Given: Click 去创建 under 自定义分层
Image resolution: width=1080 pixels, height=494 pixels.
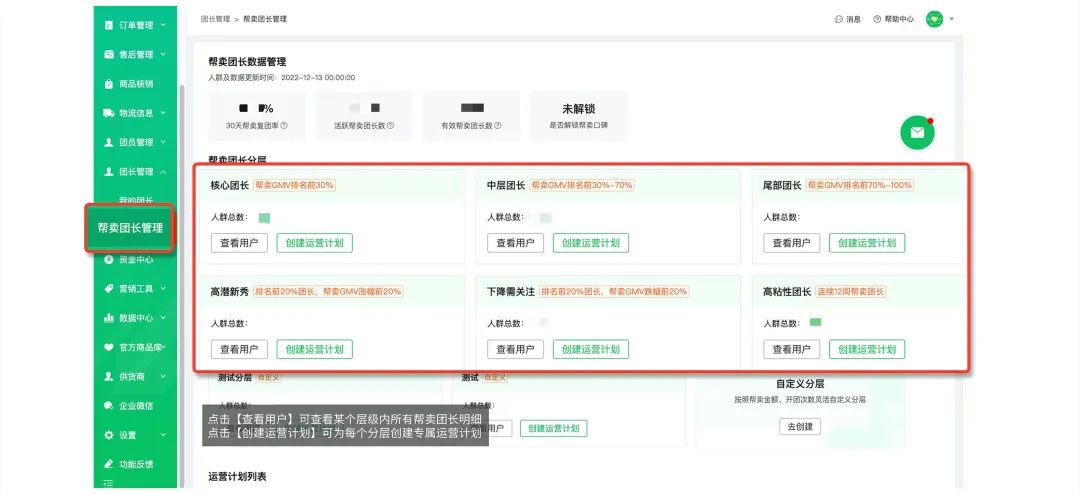Looking at the screenshot, I should (799, 426).
